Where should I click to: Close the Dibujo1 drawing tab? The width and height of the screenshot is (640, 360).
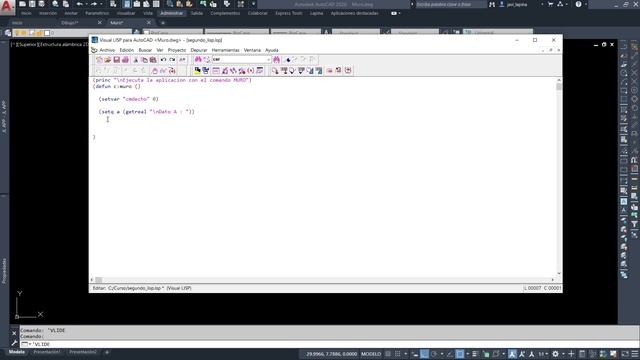pos(100,23)
